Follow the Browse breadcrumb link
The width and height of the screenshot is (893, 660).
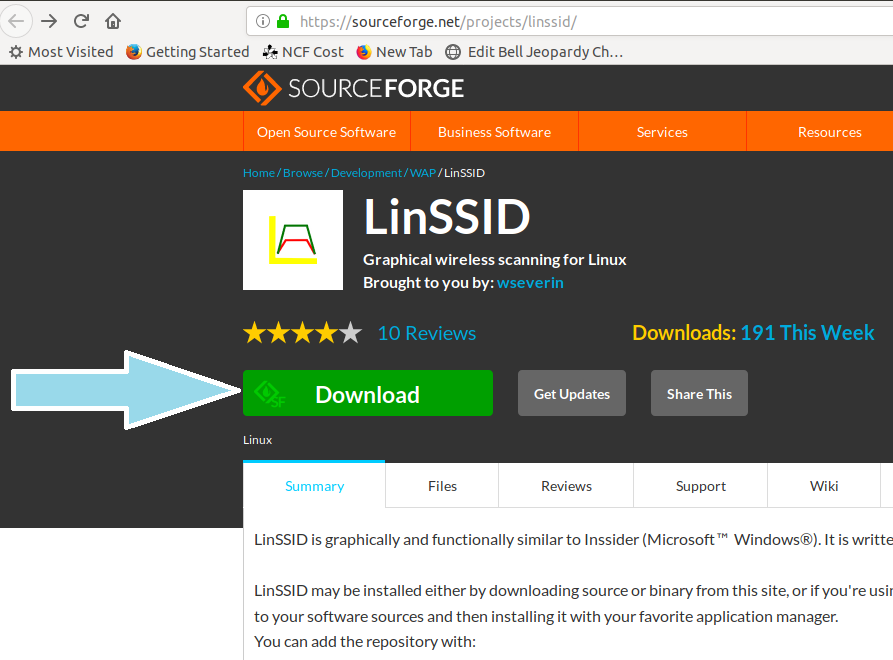pos(303,173)
